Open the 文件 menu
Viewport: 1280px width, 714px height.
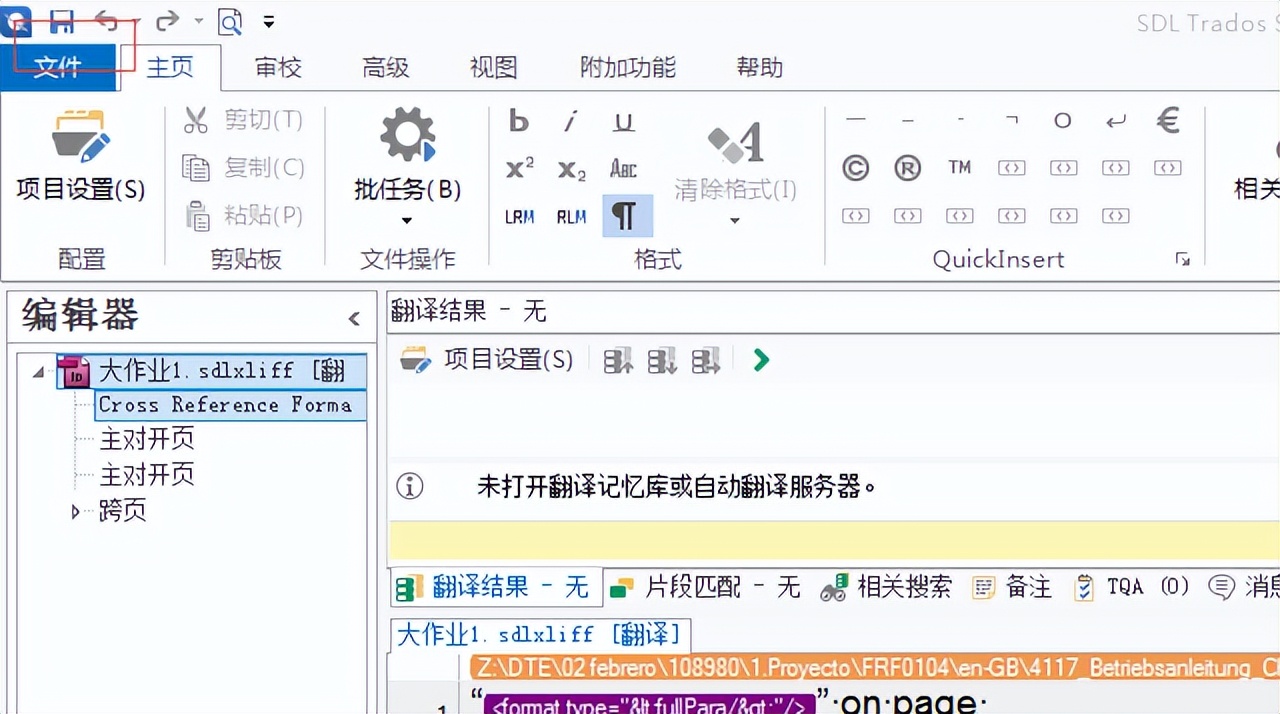[x=58, y=68]
